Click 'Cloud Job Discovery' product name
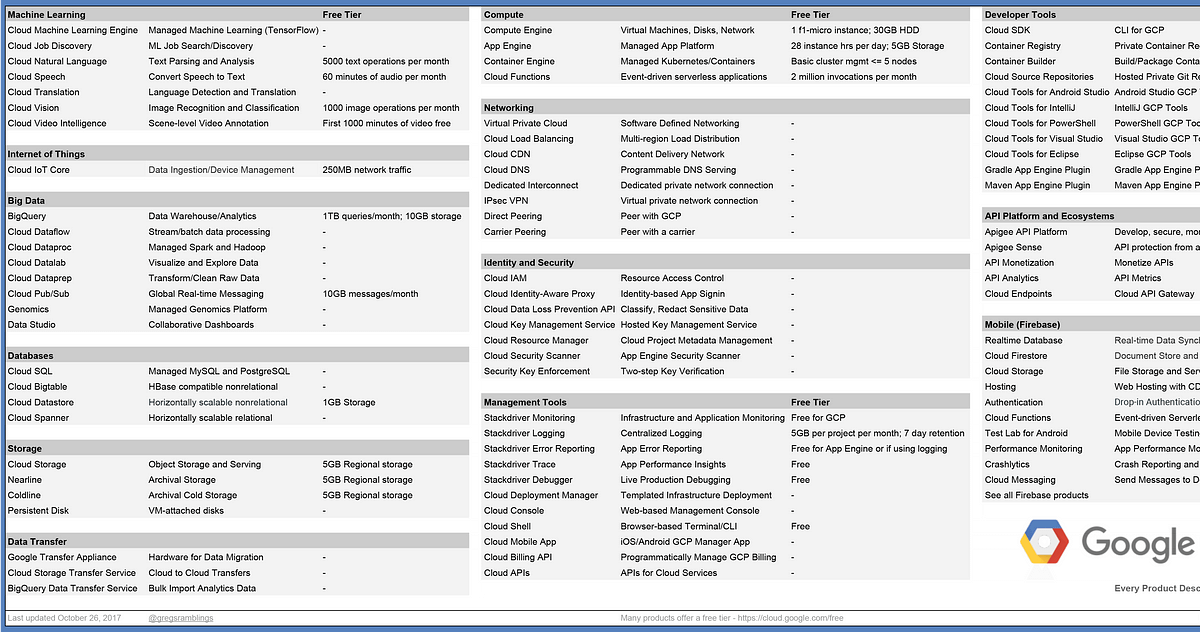 point(50,46)
